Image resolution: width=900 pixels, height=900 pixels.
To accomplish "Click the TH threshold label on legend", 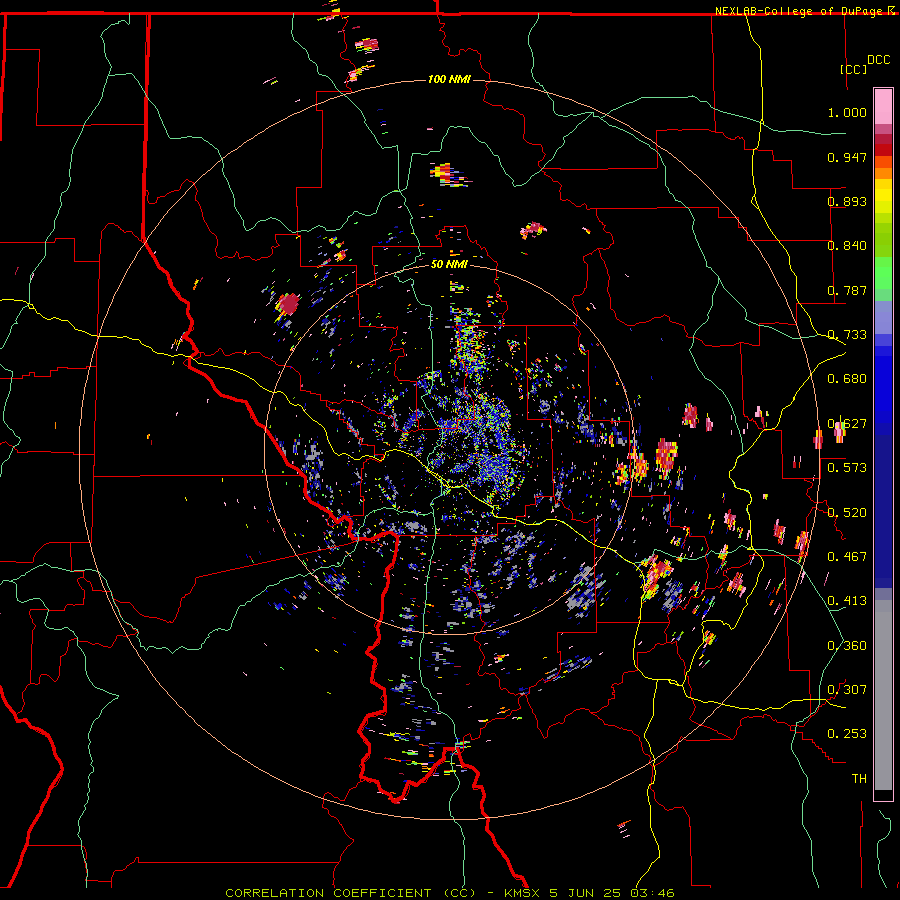I will tap(859, 779).
